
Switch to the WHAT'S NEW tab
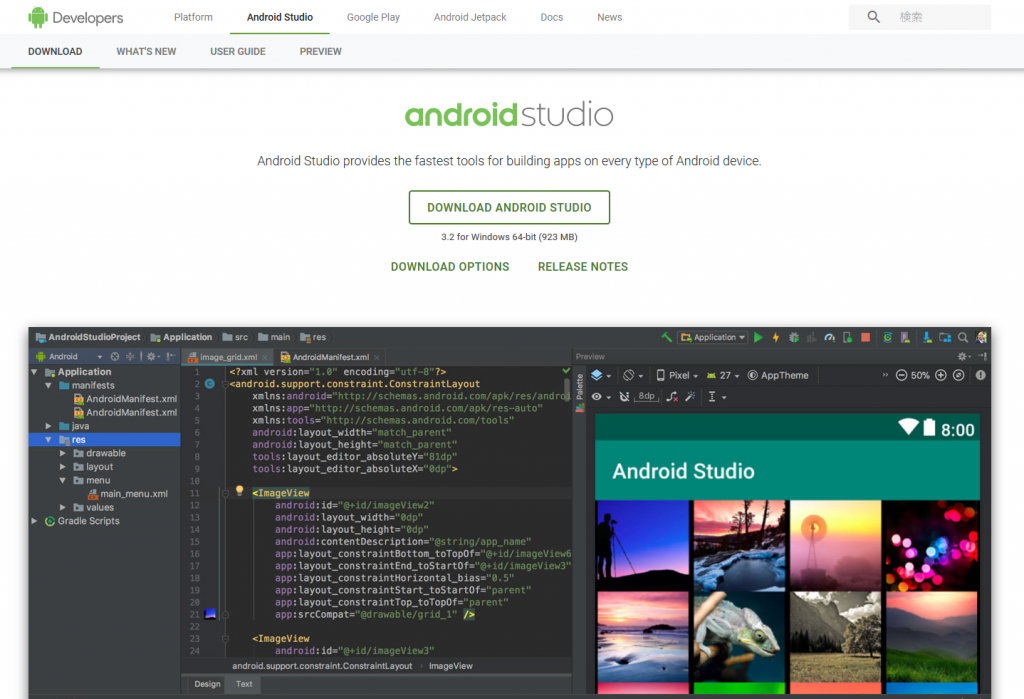click(x=146, y=51)
